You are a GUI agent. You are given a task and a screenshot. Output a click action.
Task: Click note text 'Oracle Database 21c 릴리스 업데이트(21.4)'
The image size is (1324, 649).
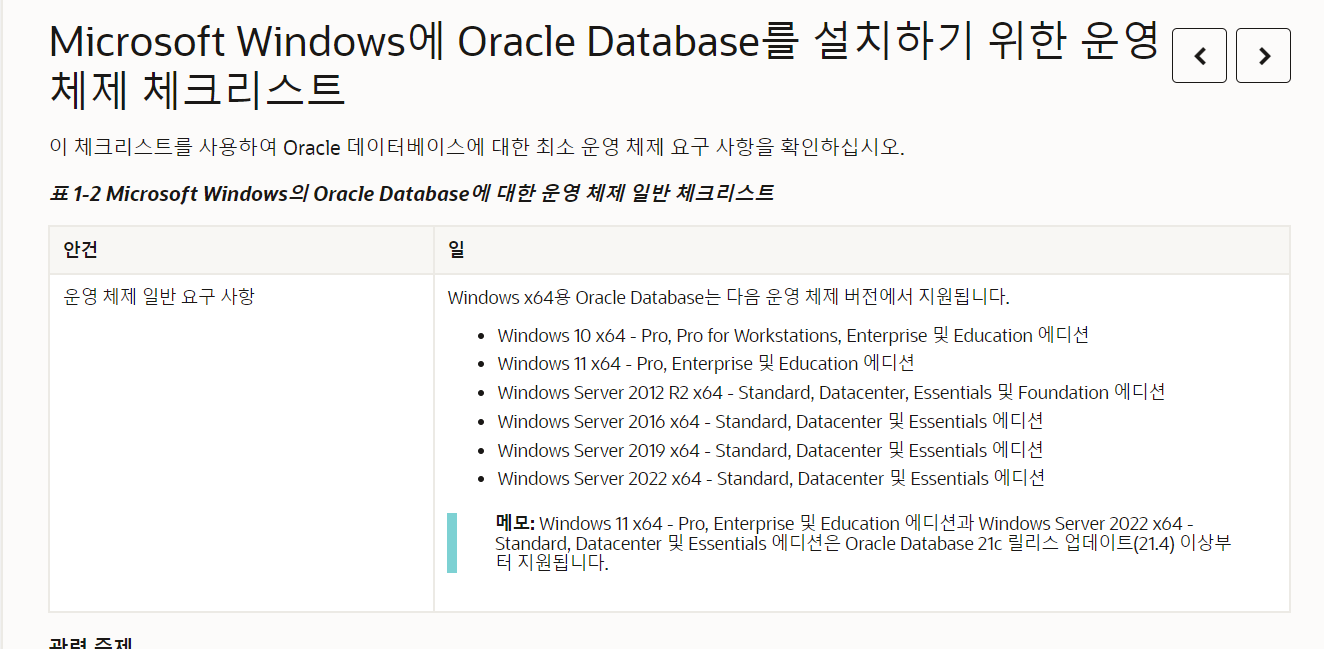(x=1010, y=543)
